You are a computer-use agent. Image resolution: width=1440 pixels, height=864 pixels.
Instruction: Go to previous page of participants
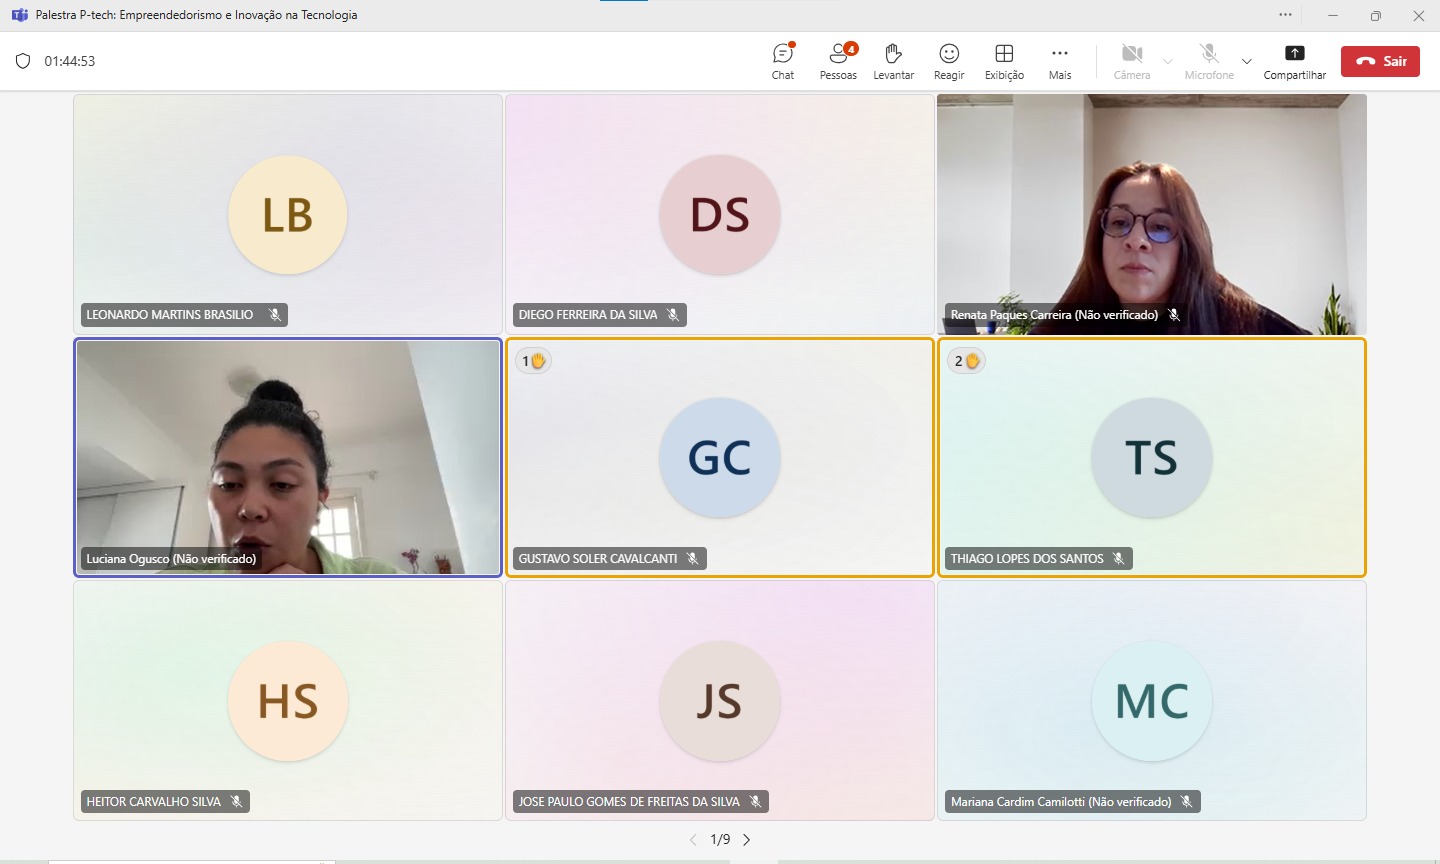[693, 840]
